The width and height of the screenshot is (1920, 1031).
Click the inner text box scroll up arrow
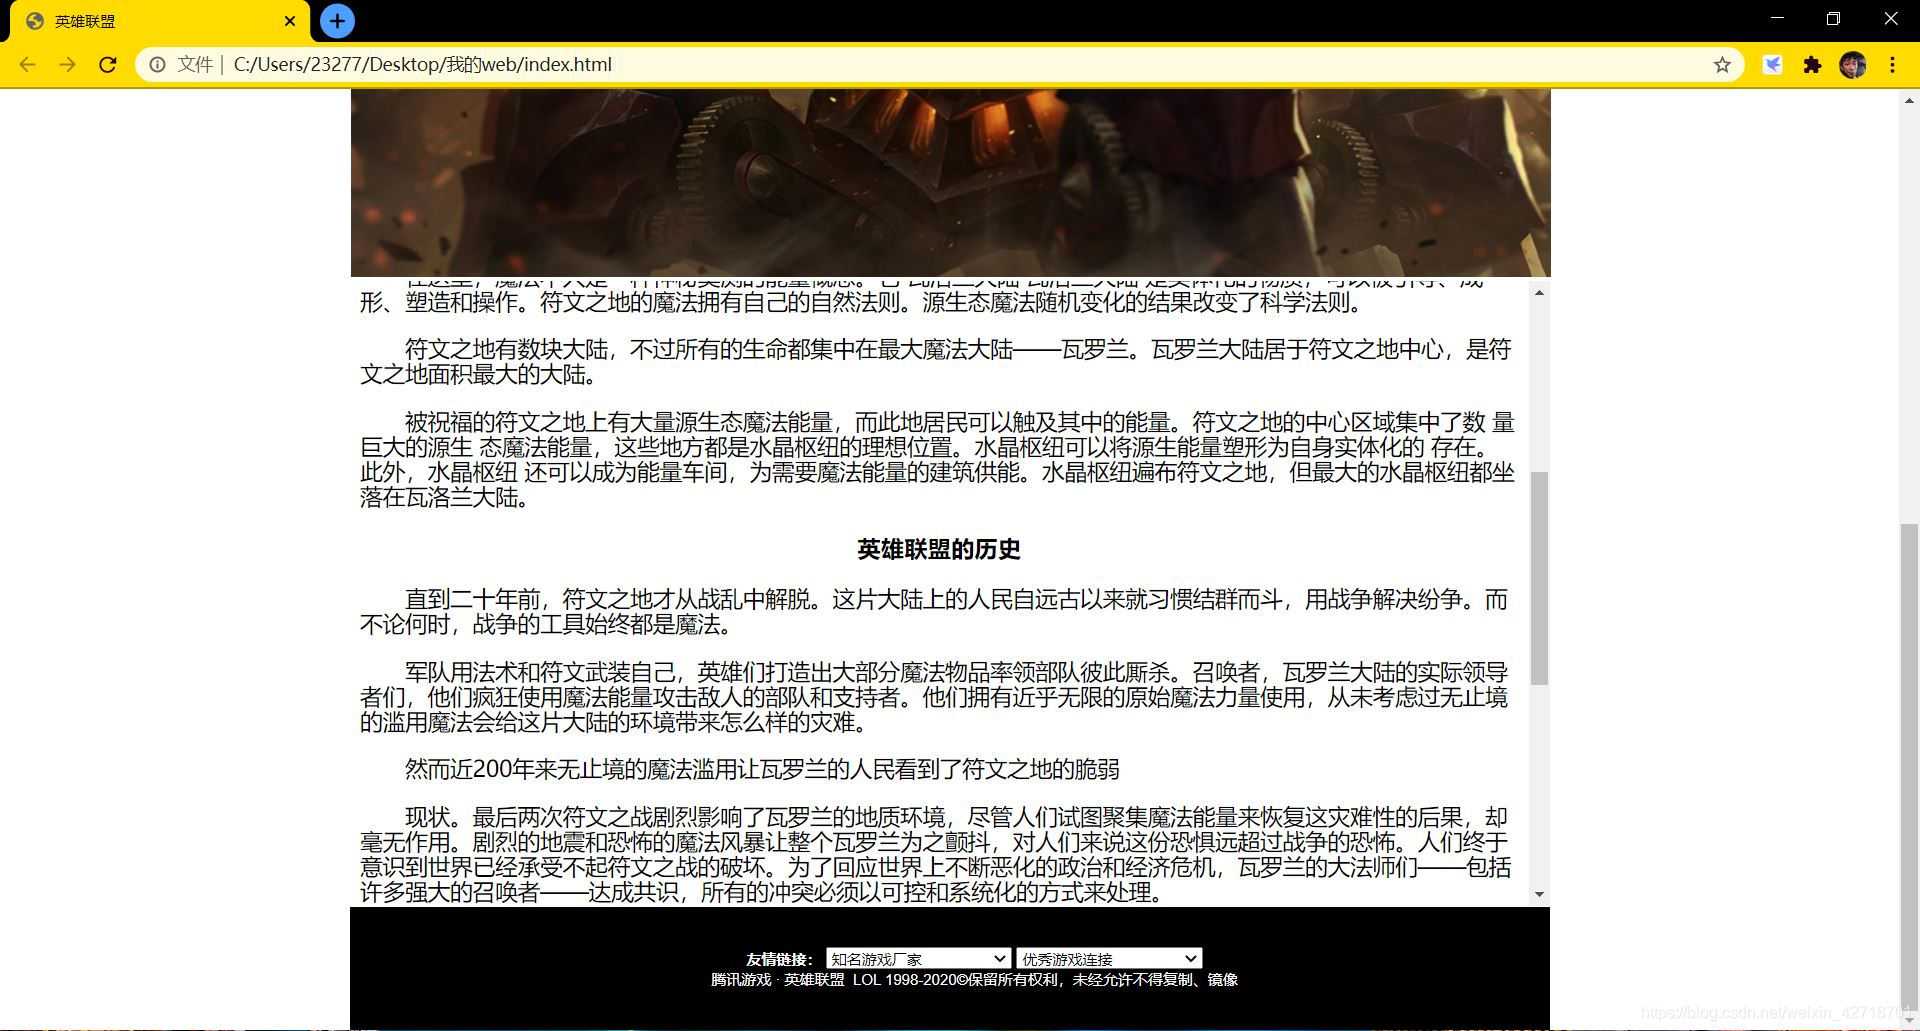1539,292
